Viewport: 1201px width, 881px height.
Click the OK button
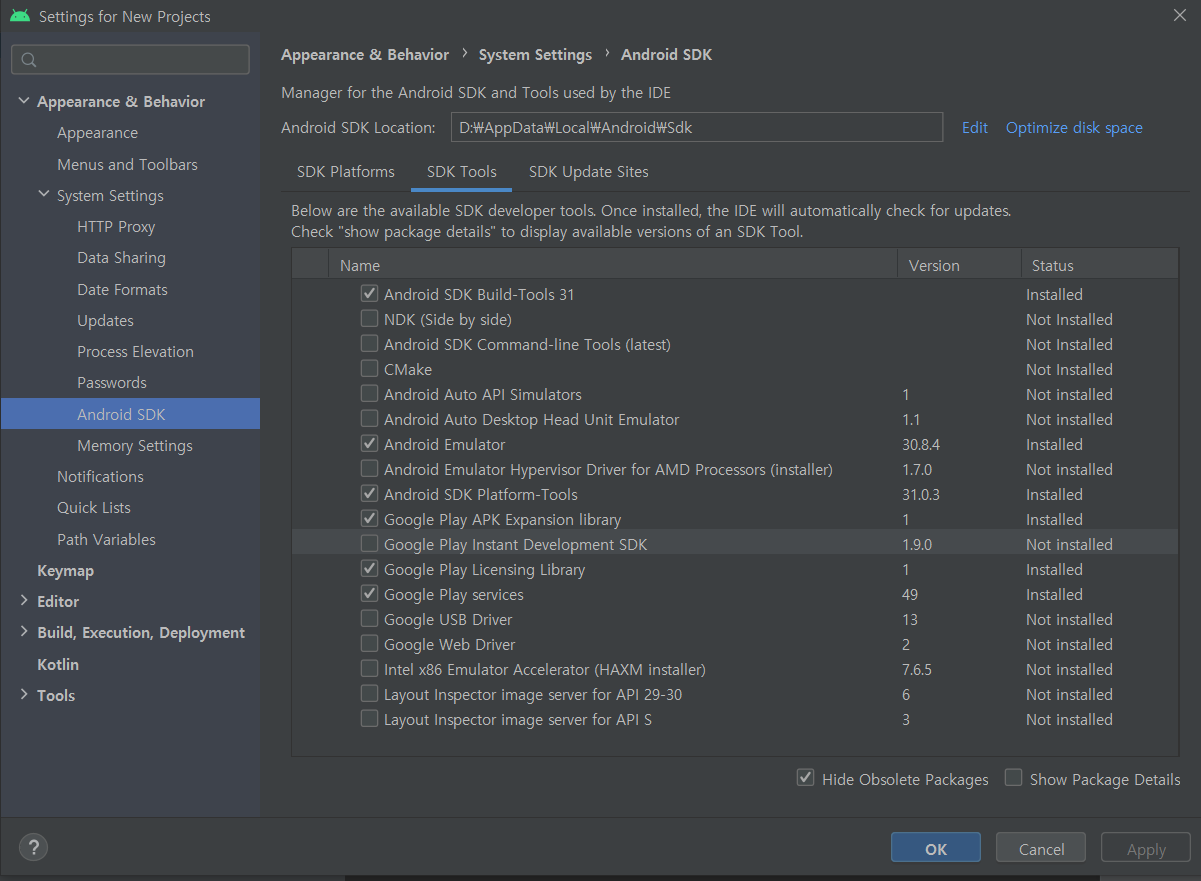click(936, 848)
